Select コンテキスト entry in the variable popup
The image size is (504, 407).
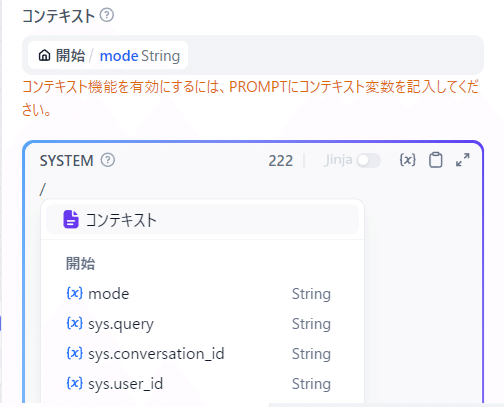(x=202, y=220)
